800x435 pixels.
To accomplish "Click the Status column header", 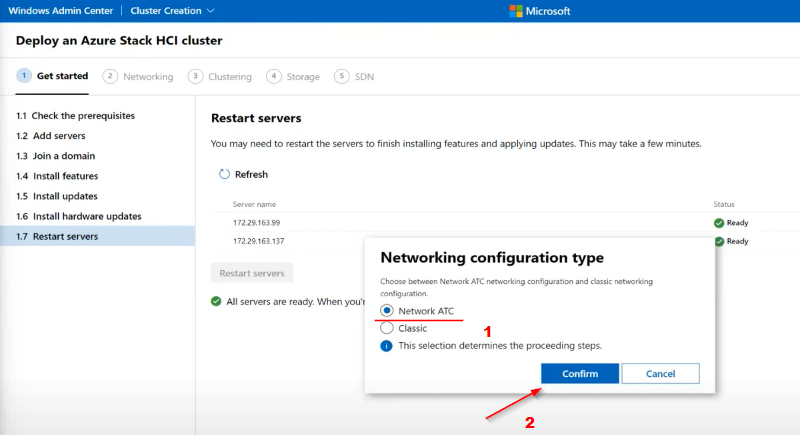I will pyautogui.click(x=723, y=204).
